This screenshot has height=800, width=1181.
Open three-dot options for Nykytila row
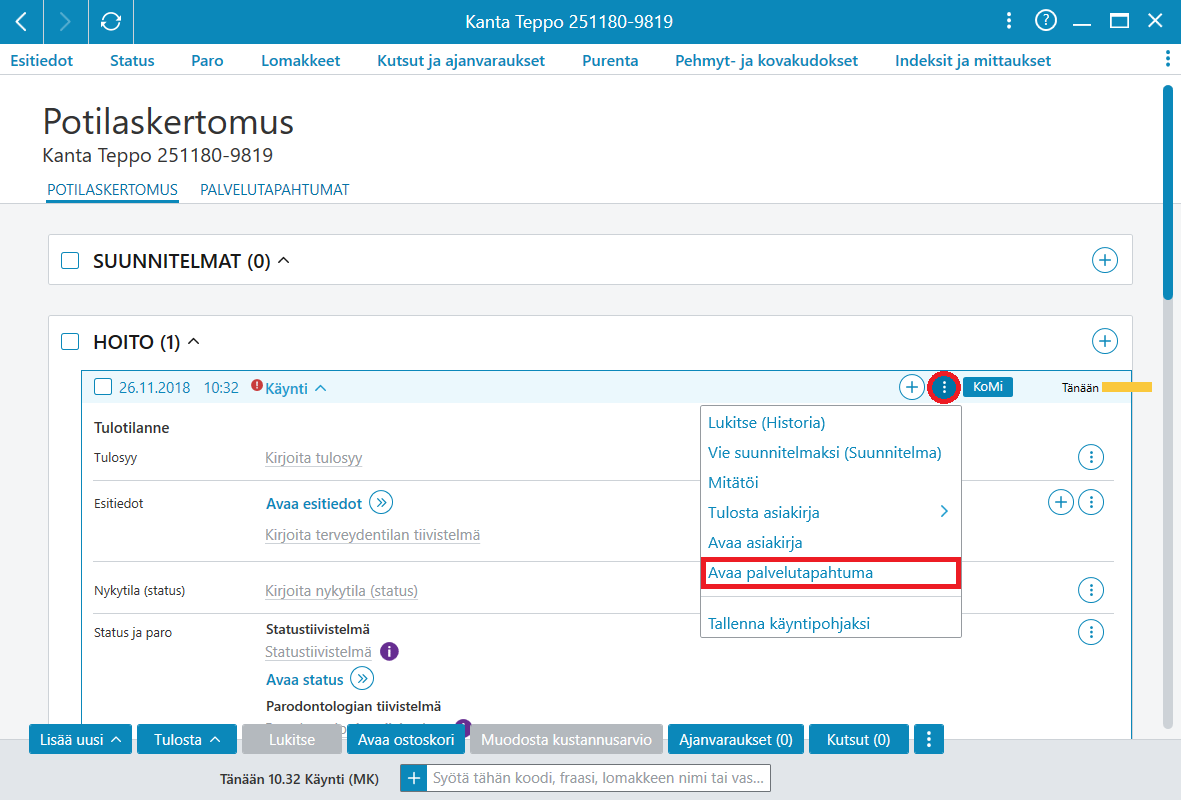[1091, 590]
